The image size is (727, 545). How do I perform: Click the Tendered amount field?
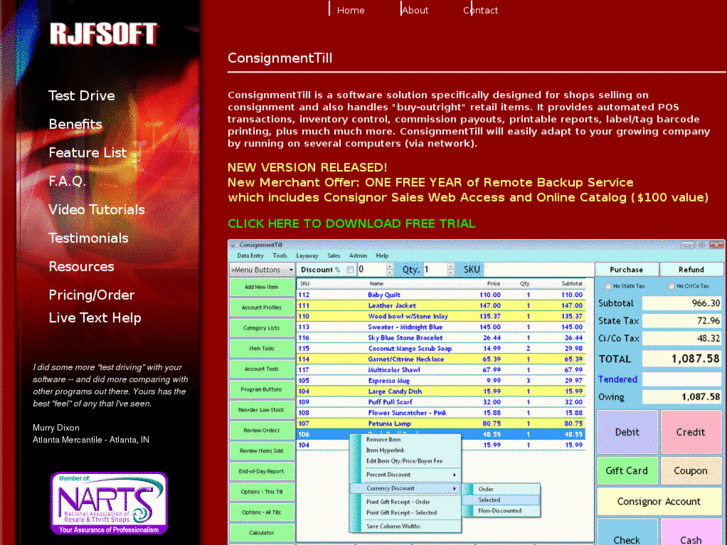(x=682, y=379)
